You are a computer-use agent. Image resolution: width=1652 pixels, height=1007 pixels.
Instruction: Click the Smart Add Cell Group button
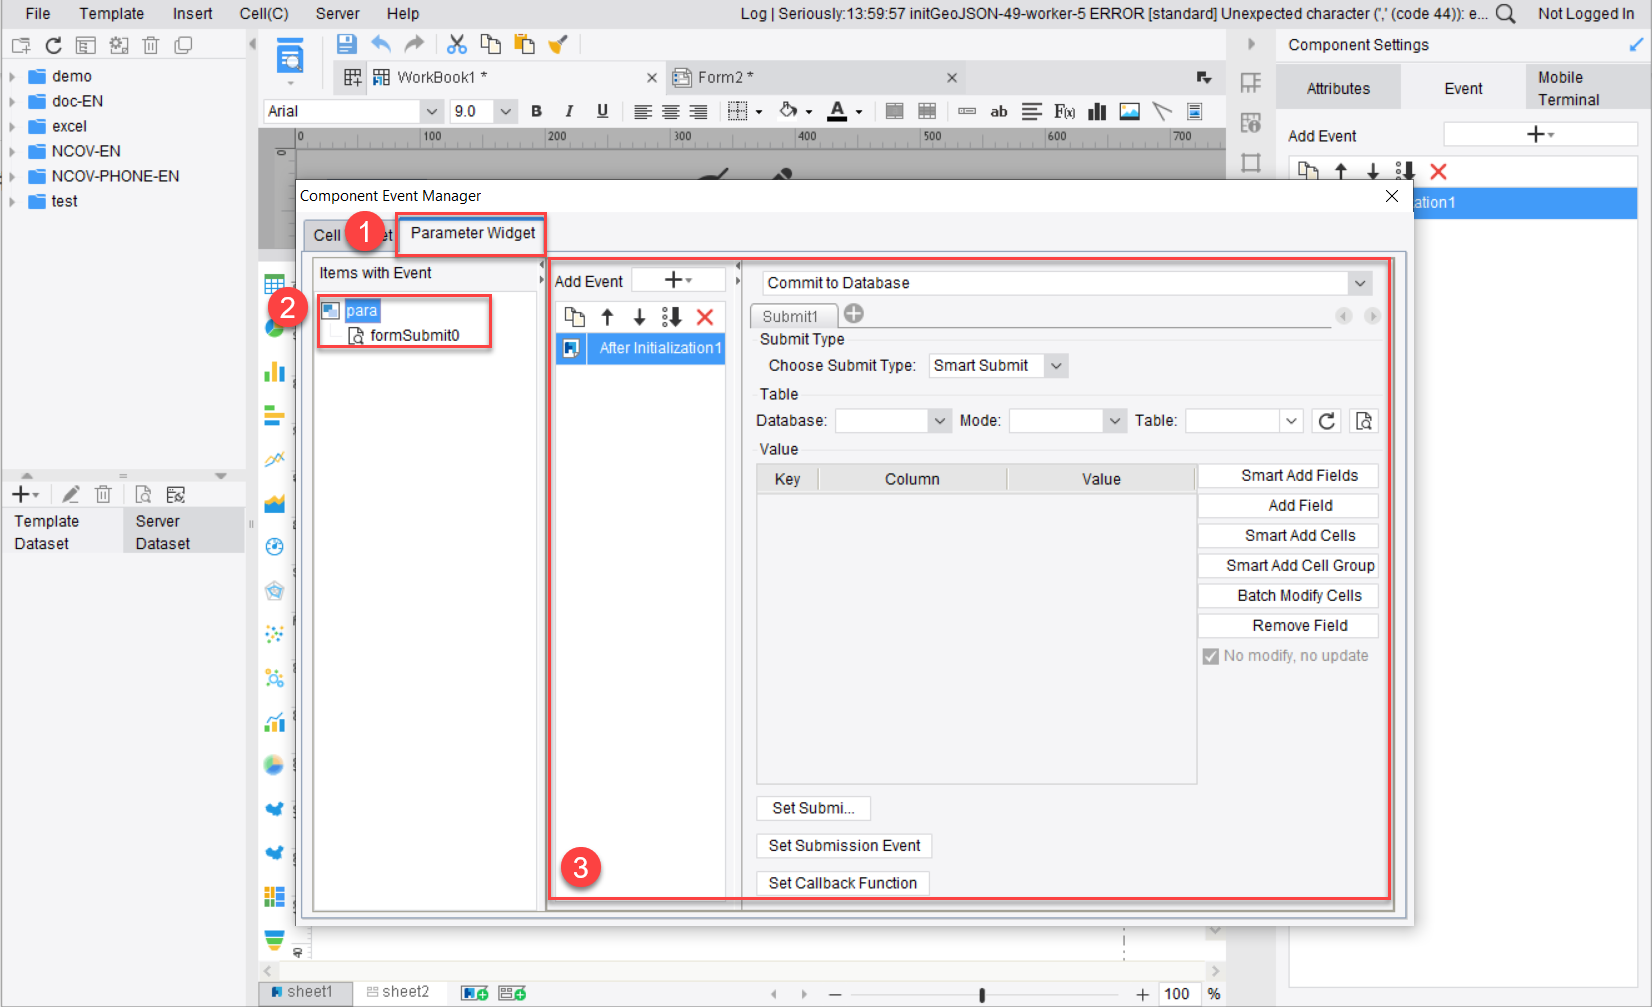click(x=1288, y=566)
